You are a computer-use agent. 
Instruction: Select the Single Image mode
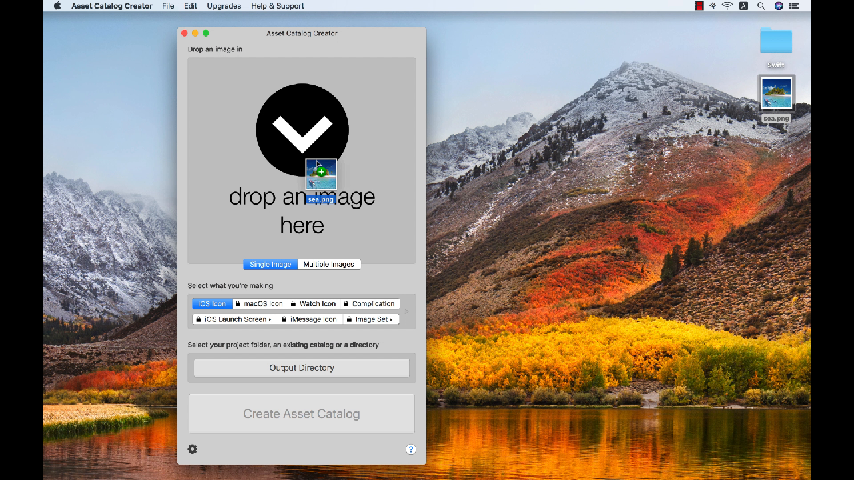(271, 264)
